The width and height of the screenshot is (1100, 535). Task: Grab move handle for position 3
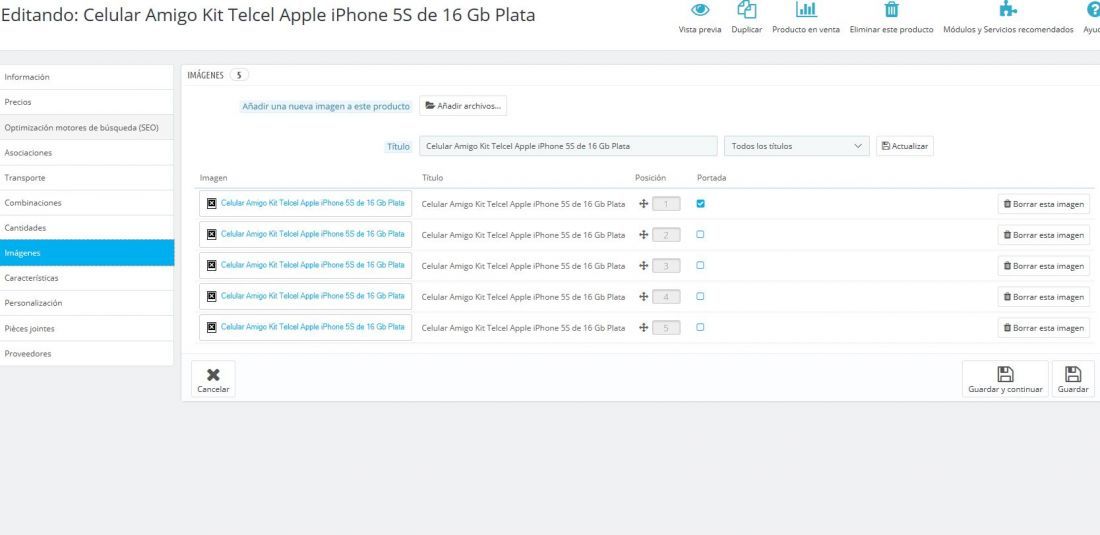click(x=643, y=266)
